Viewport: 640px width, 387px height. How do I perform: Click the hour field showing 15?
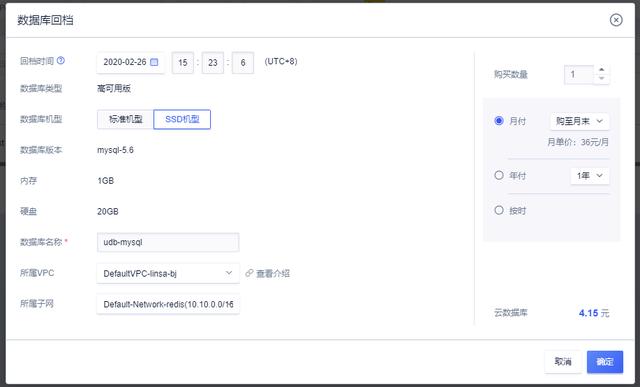coord(182,62)
